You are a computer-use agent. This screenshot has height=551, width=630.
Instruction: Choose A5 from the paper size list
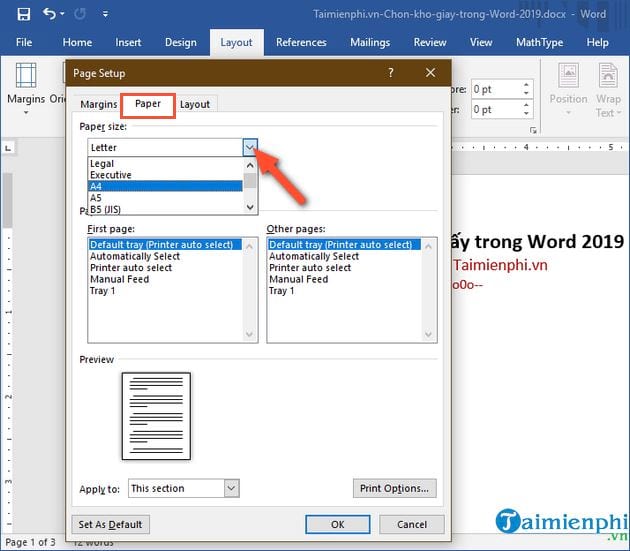[165, 198]
